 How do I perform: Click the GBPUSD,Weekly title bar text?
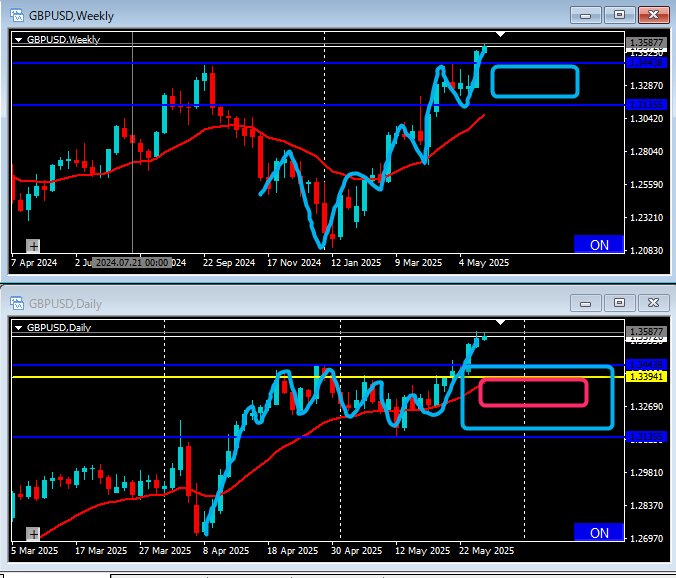pyautogui.click(x=71, y=16)
